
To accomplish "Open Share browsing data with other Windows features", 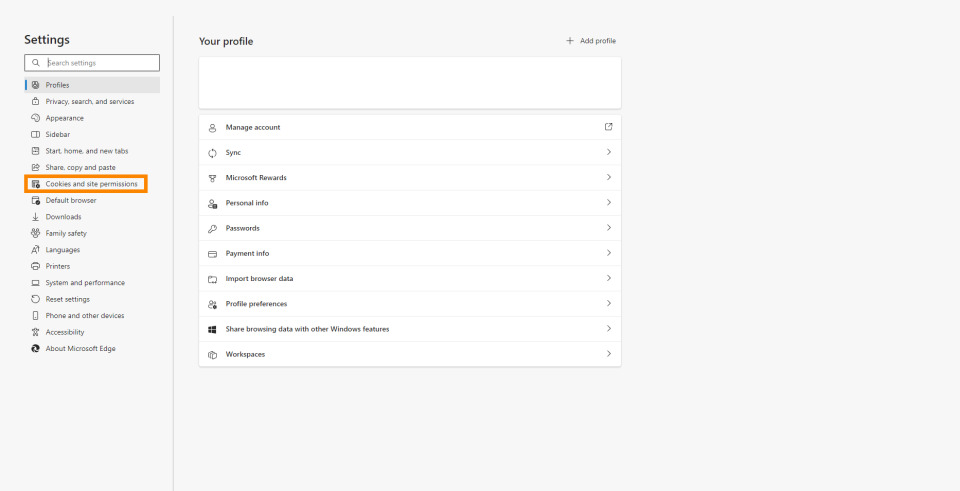I will (307, 329).
